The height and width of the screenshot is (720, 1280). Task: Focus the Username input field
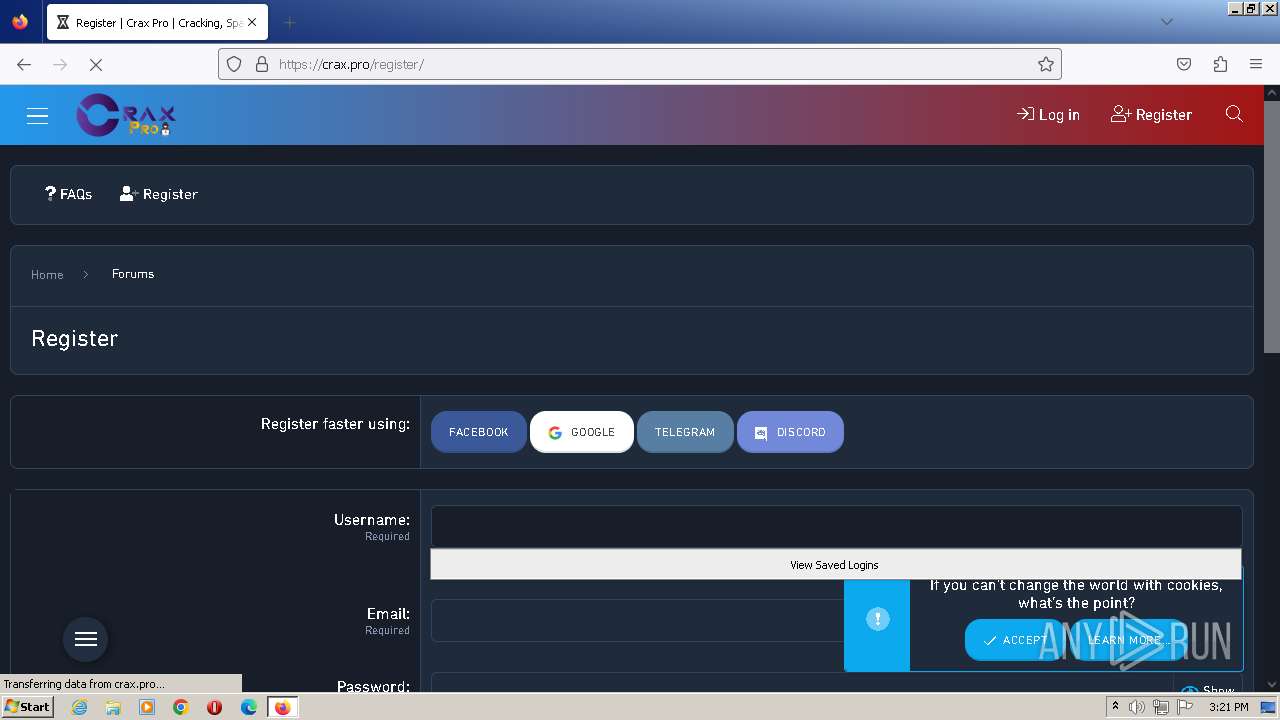click(836, 526)
